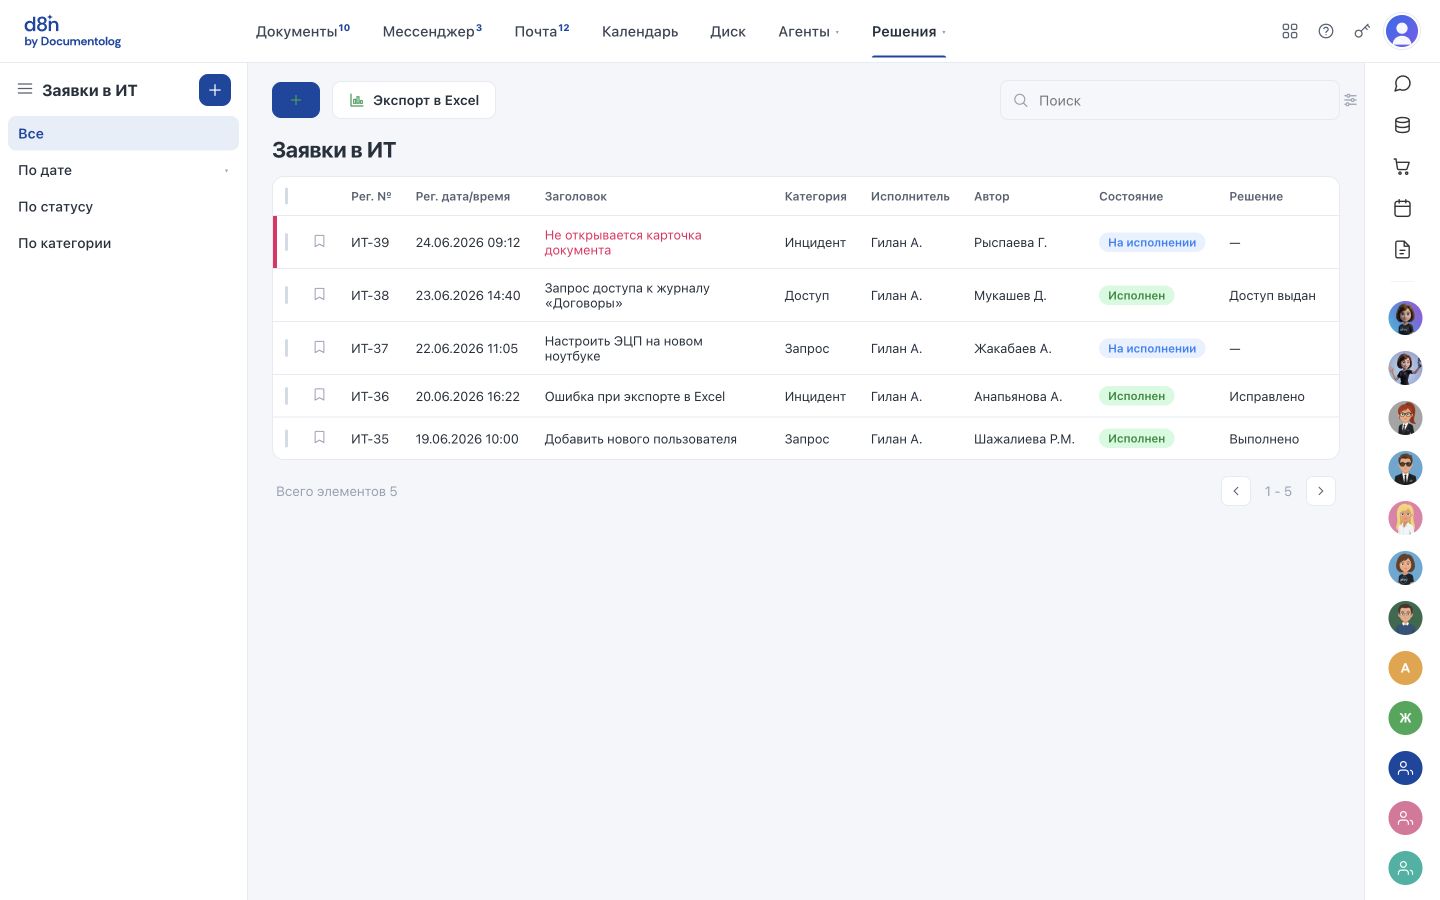Bookmark the ИТ-36 row
This screenshot has height=900, width=1440.
click(x=320, y=395)
